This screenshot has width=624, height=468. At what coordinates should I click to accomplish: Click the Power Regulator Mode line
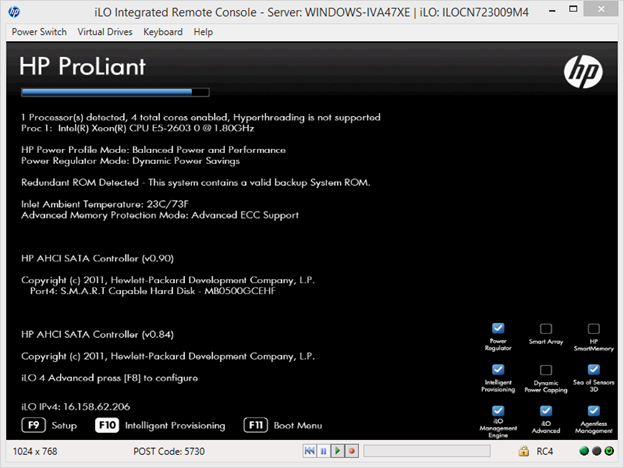(x=131, y=161)
